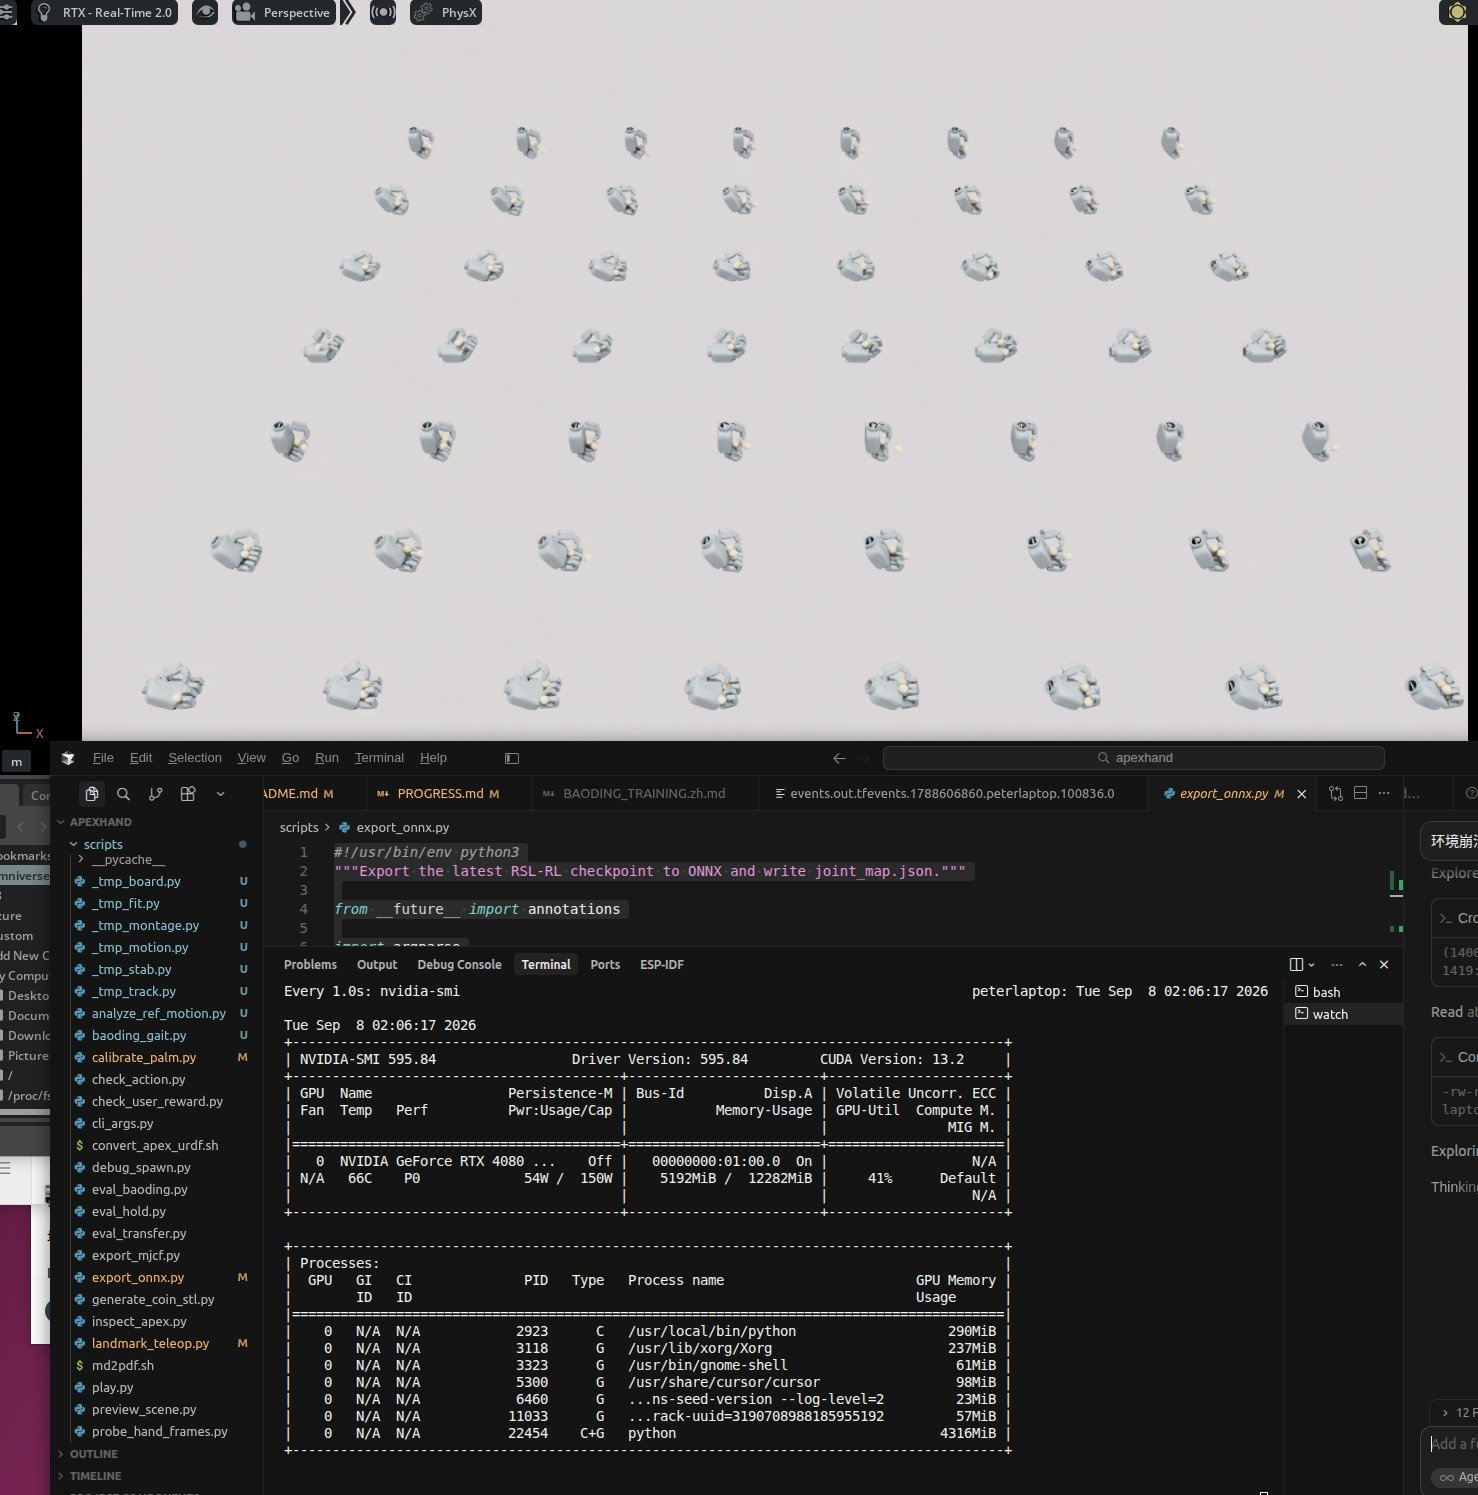Open convert_apex_urdf.sh in the explorer
Viewport: 1478px width, 1495px height.
(155, 1145)
